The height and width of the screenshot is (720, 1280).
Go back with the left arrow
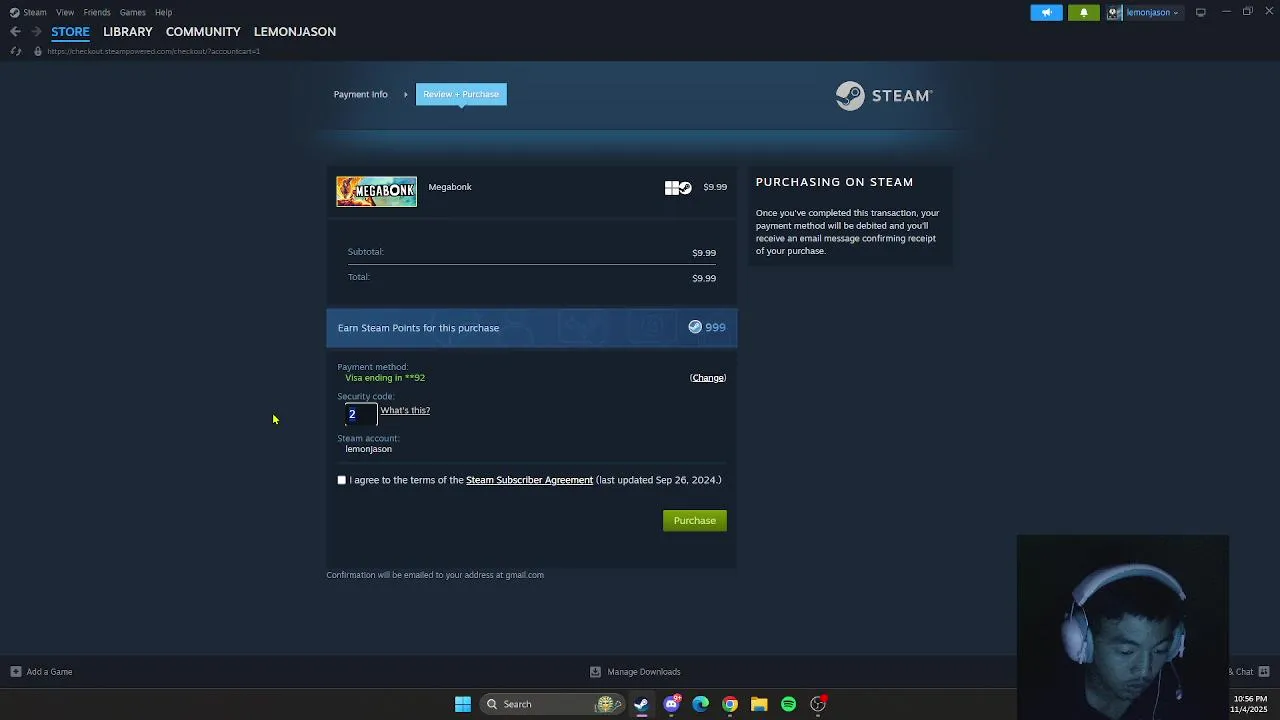15,32
